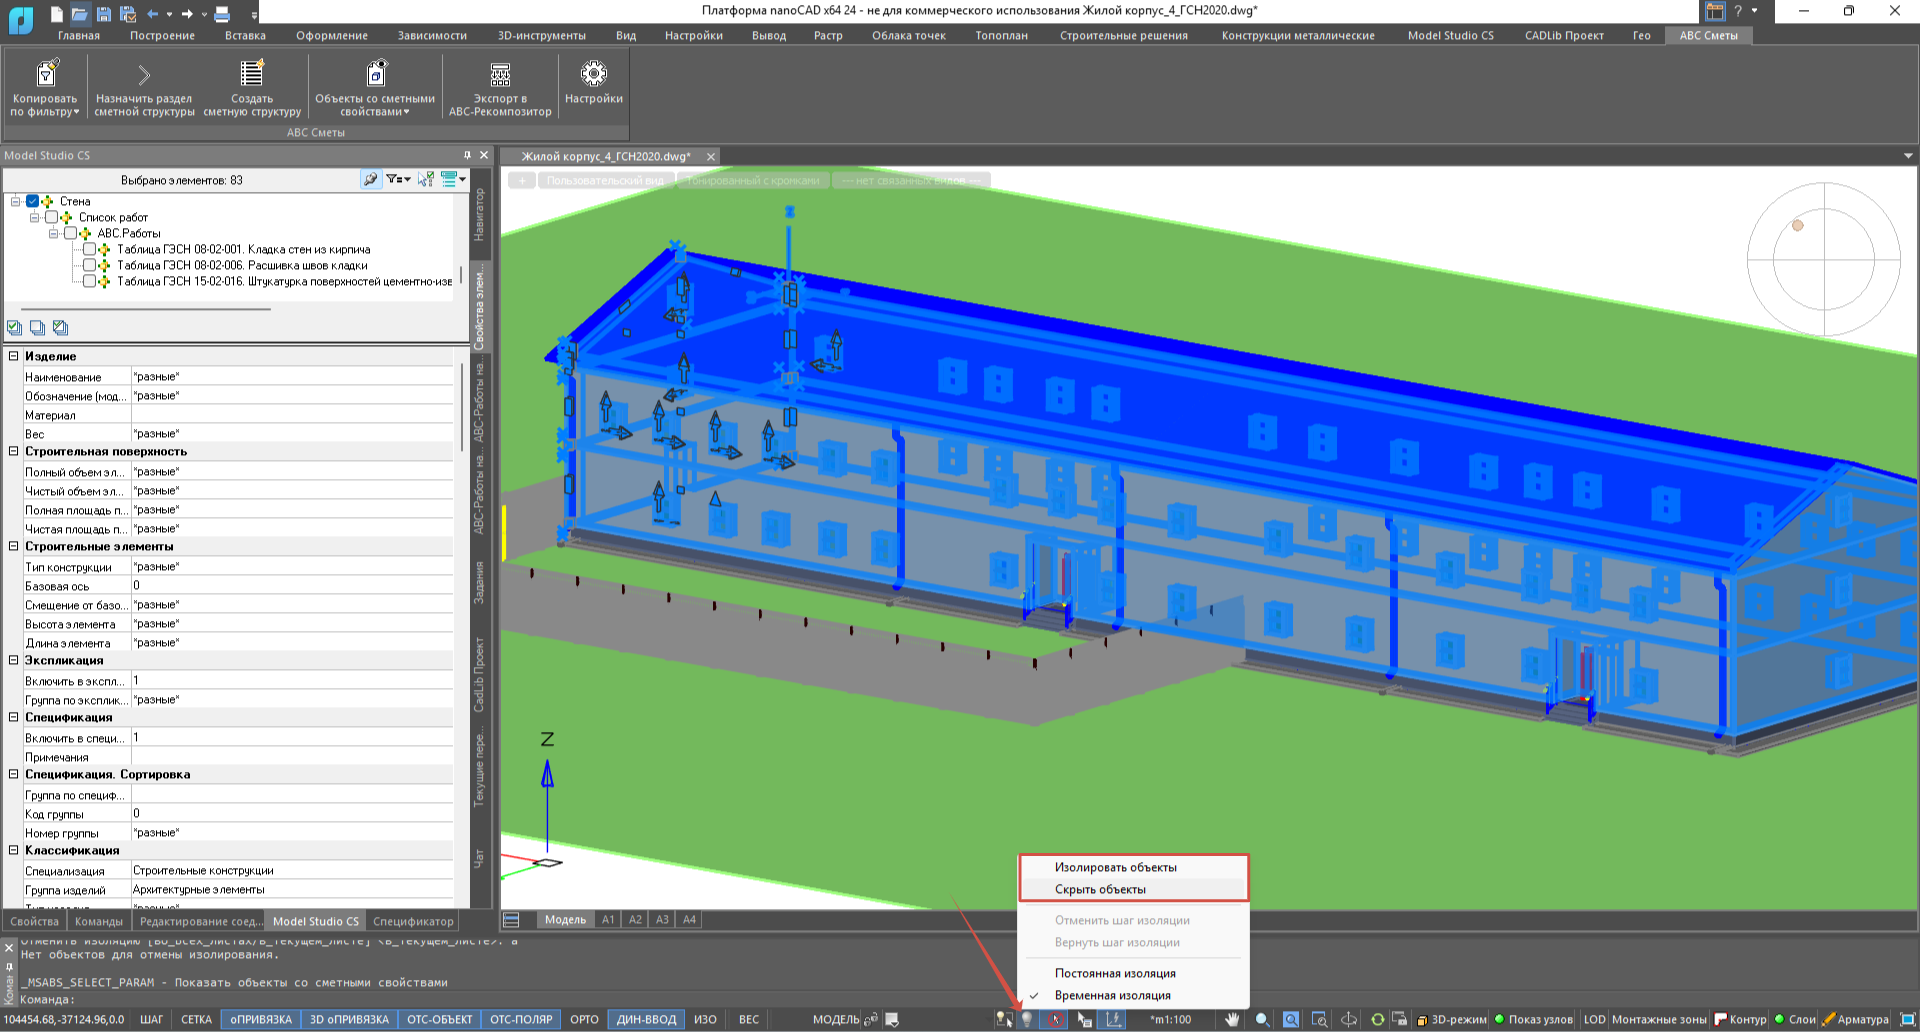Viewport: 1920px width, 1032px height.
Task: Click the sheet list icon left of Модель tab
Action: 511,920
